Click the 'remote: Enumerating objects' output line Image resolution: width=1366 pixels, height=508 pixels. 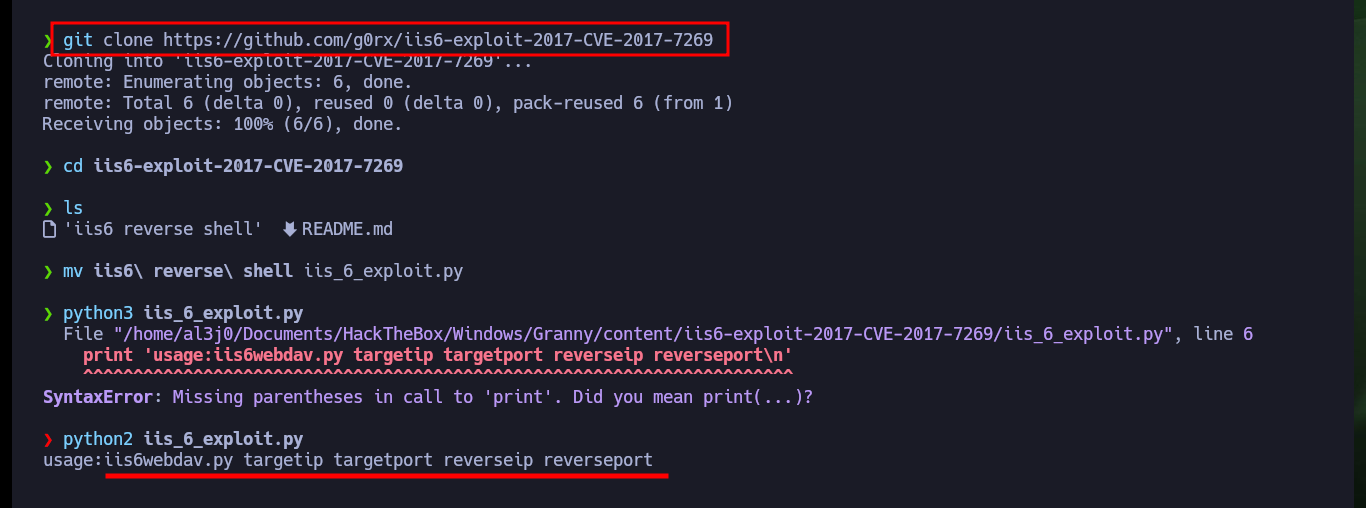(x=227, y=82)
